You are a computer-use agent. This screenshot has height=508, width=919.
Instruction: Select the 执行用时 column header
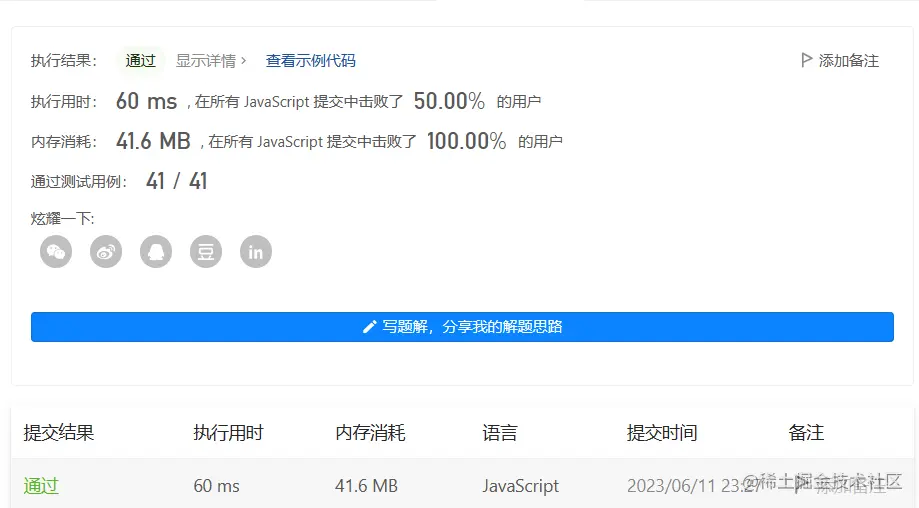point(229,433)
